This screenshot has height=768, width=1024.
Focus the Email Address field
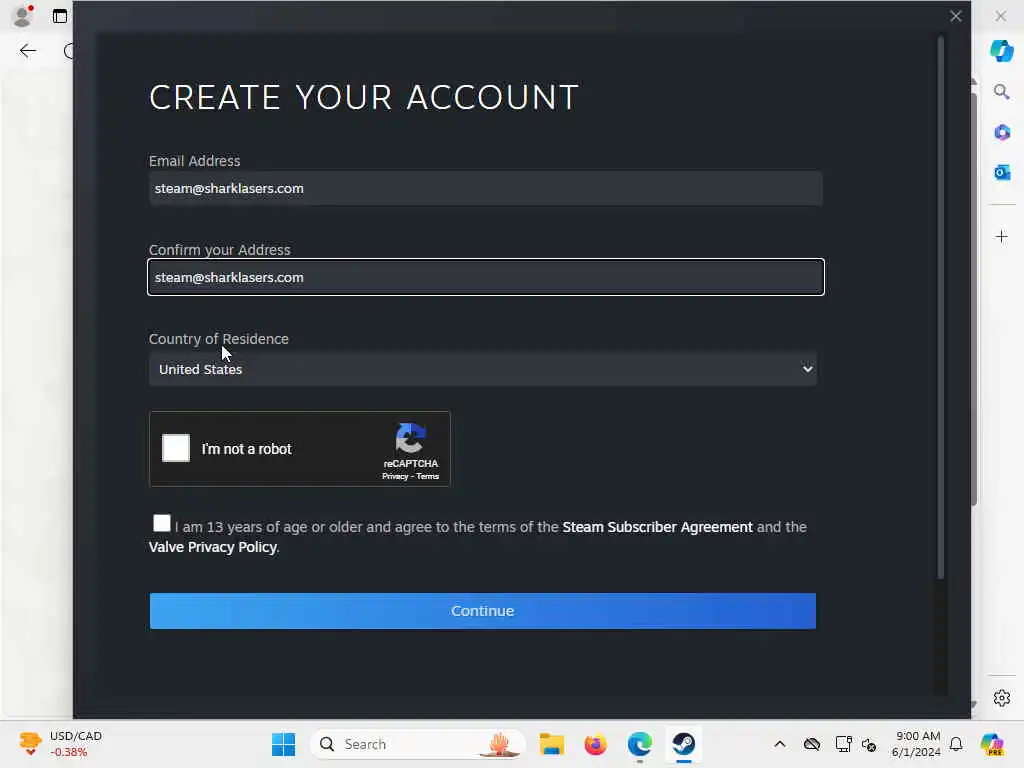485,189
